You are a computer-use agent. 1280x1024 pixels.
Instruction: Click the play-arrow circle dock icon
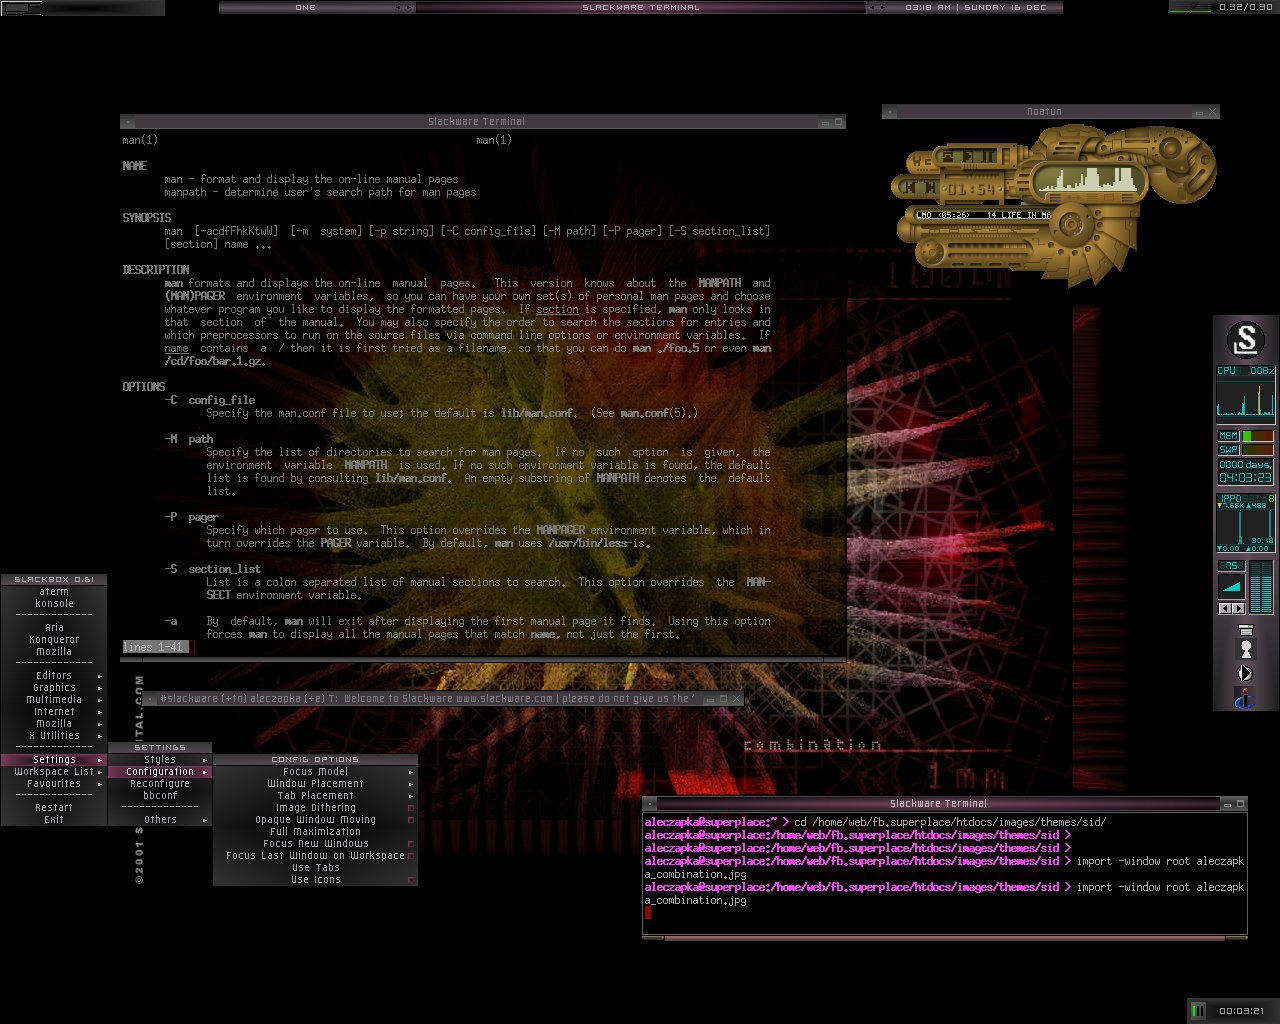click(x=1245, y=674)
